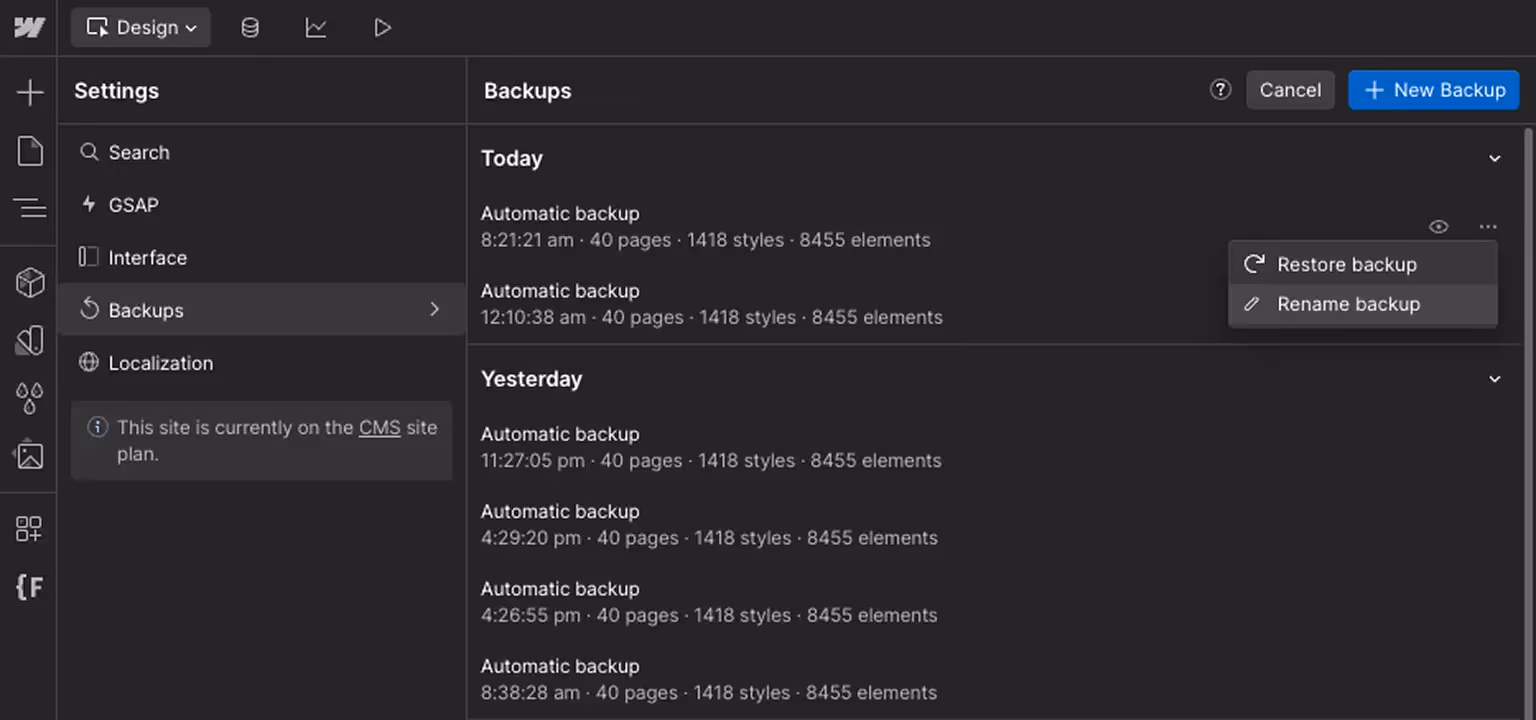
Task: Select Restore backup from the menu
Action: click(1347, 264)
